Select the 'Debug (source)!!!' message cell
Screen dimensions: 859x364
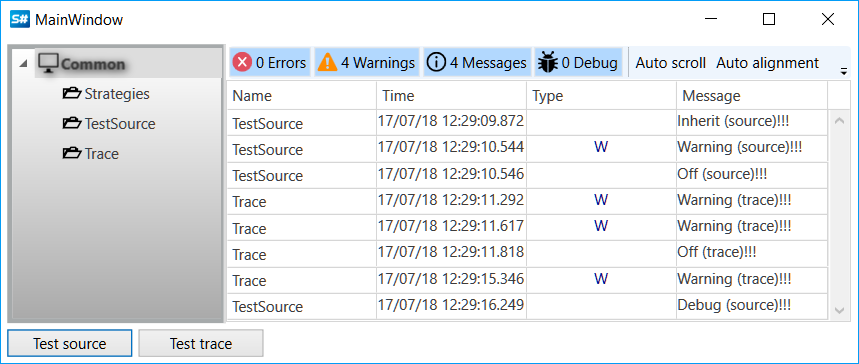[x=752, y=305]
